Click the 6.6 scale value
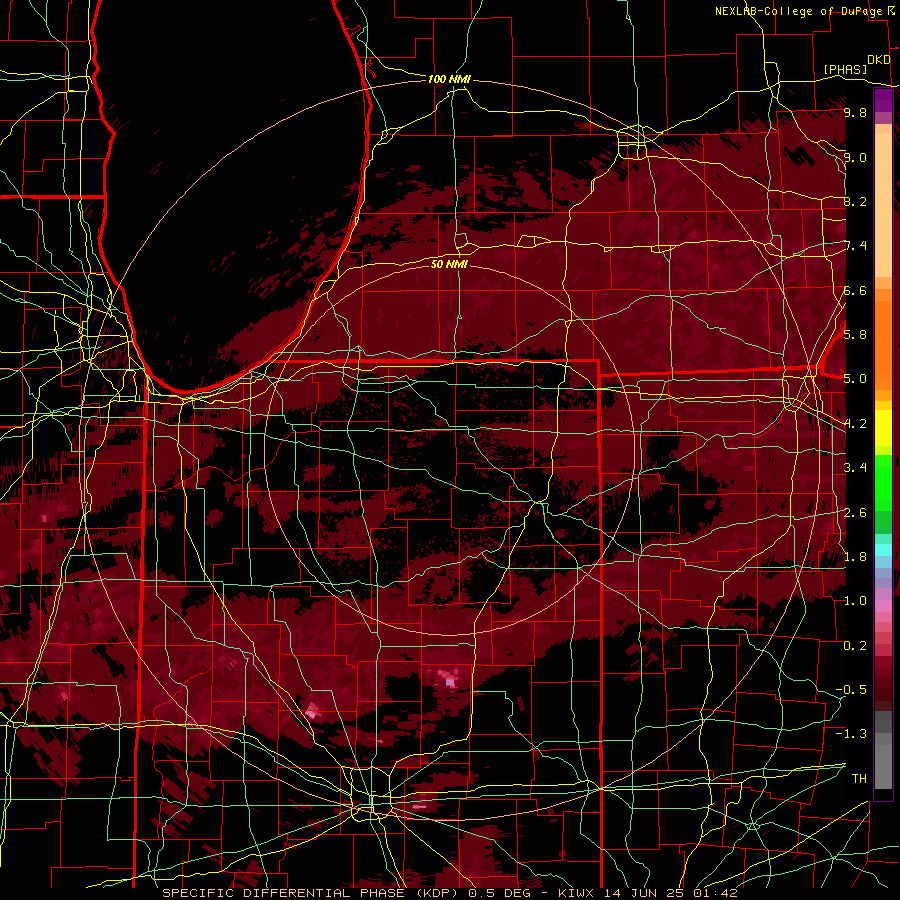 (855, 290)
